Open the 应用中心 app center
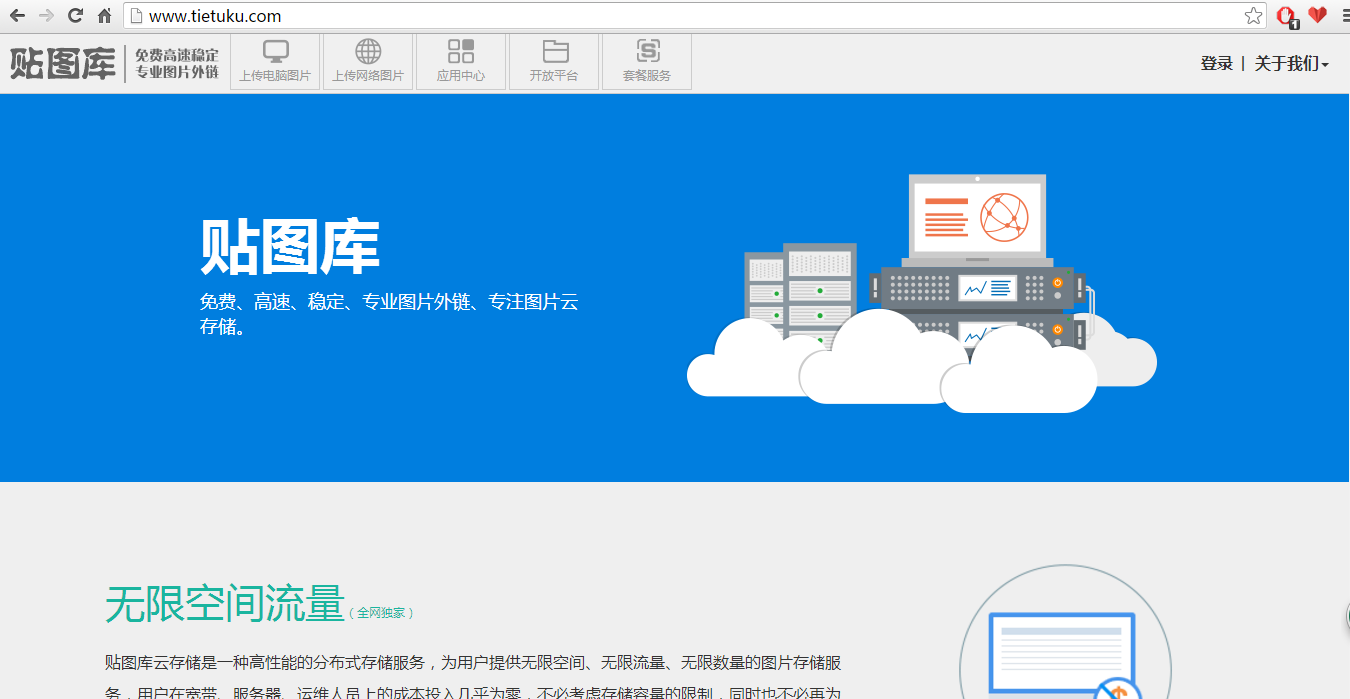1350x699 pixels. coord(461,62)
